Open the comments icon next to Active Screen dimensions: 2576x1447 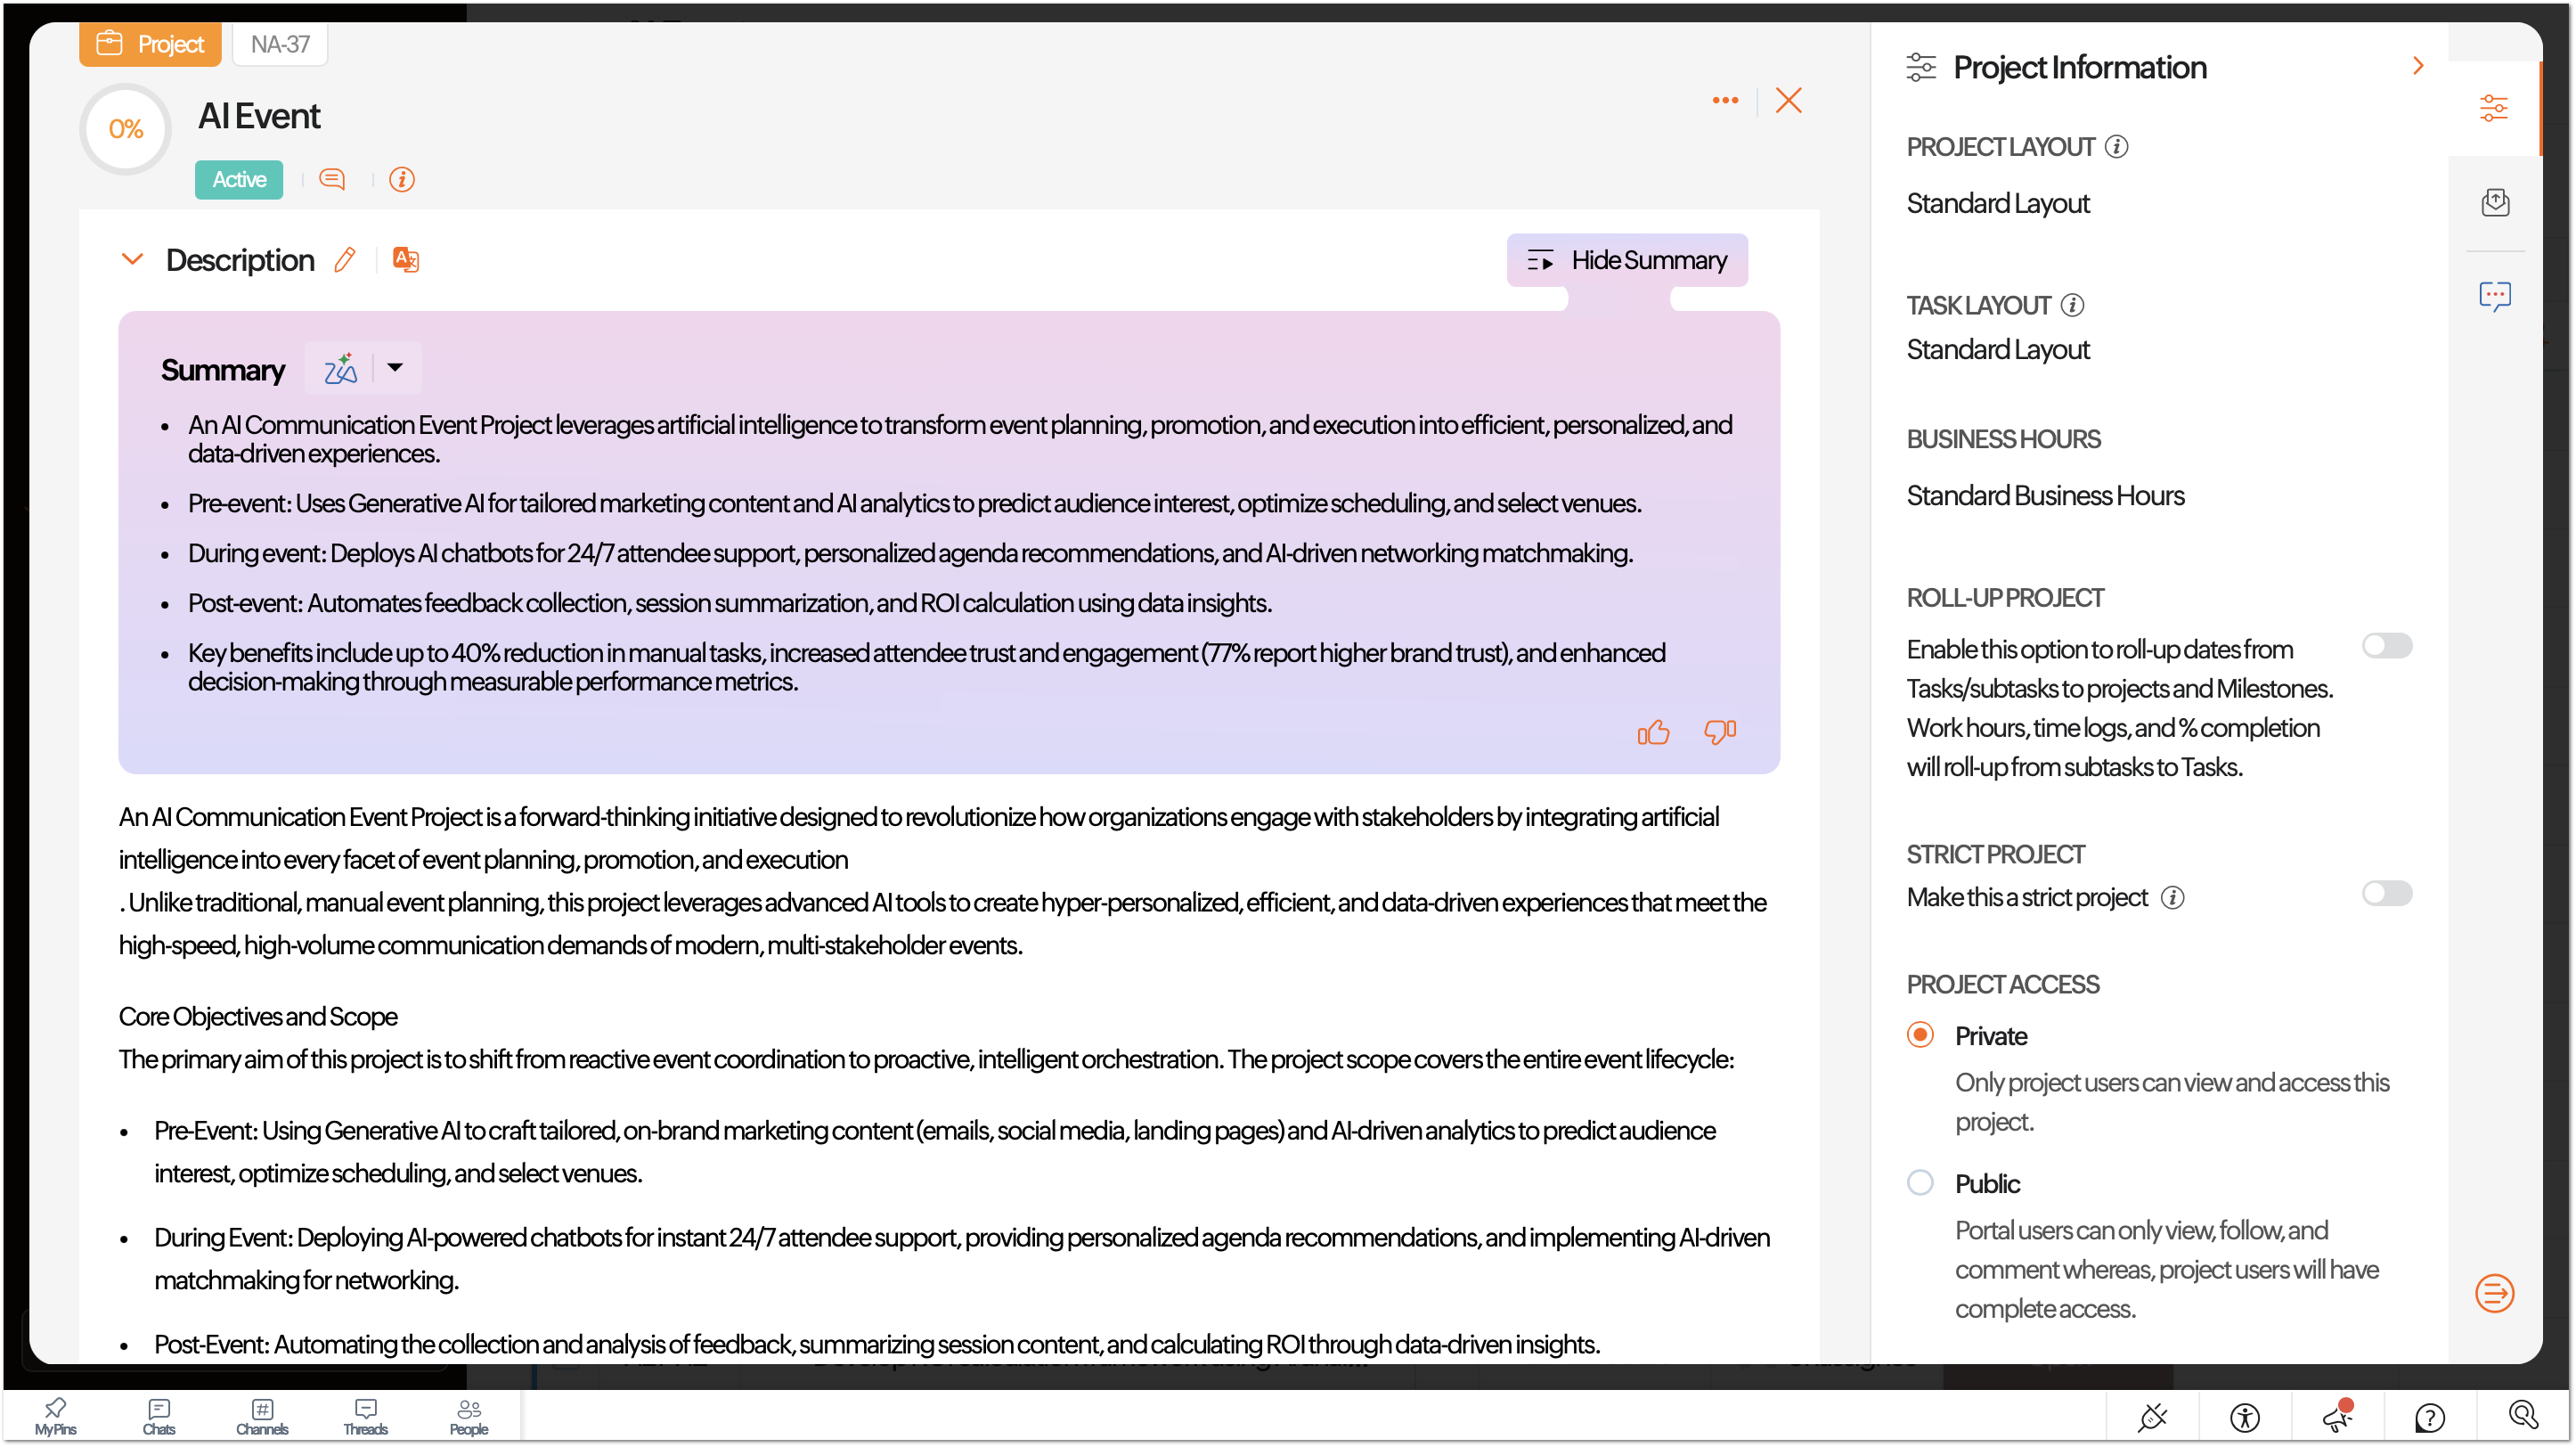click(x=332, y=179)
